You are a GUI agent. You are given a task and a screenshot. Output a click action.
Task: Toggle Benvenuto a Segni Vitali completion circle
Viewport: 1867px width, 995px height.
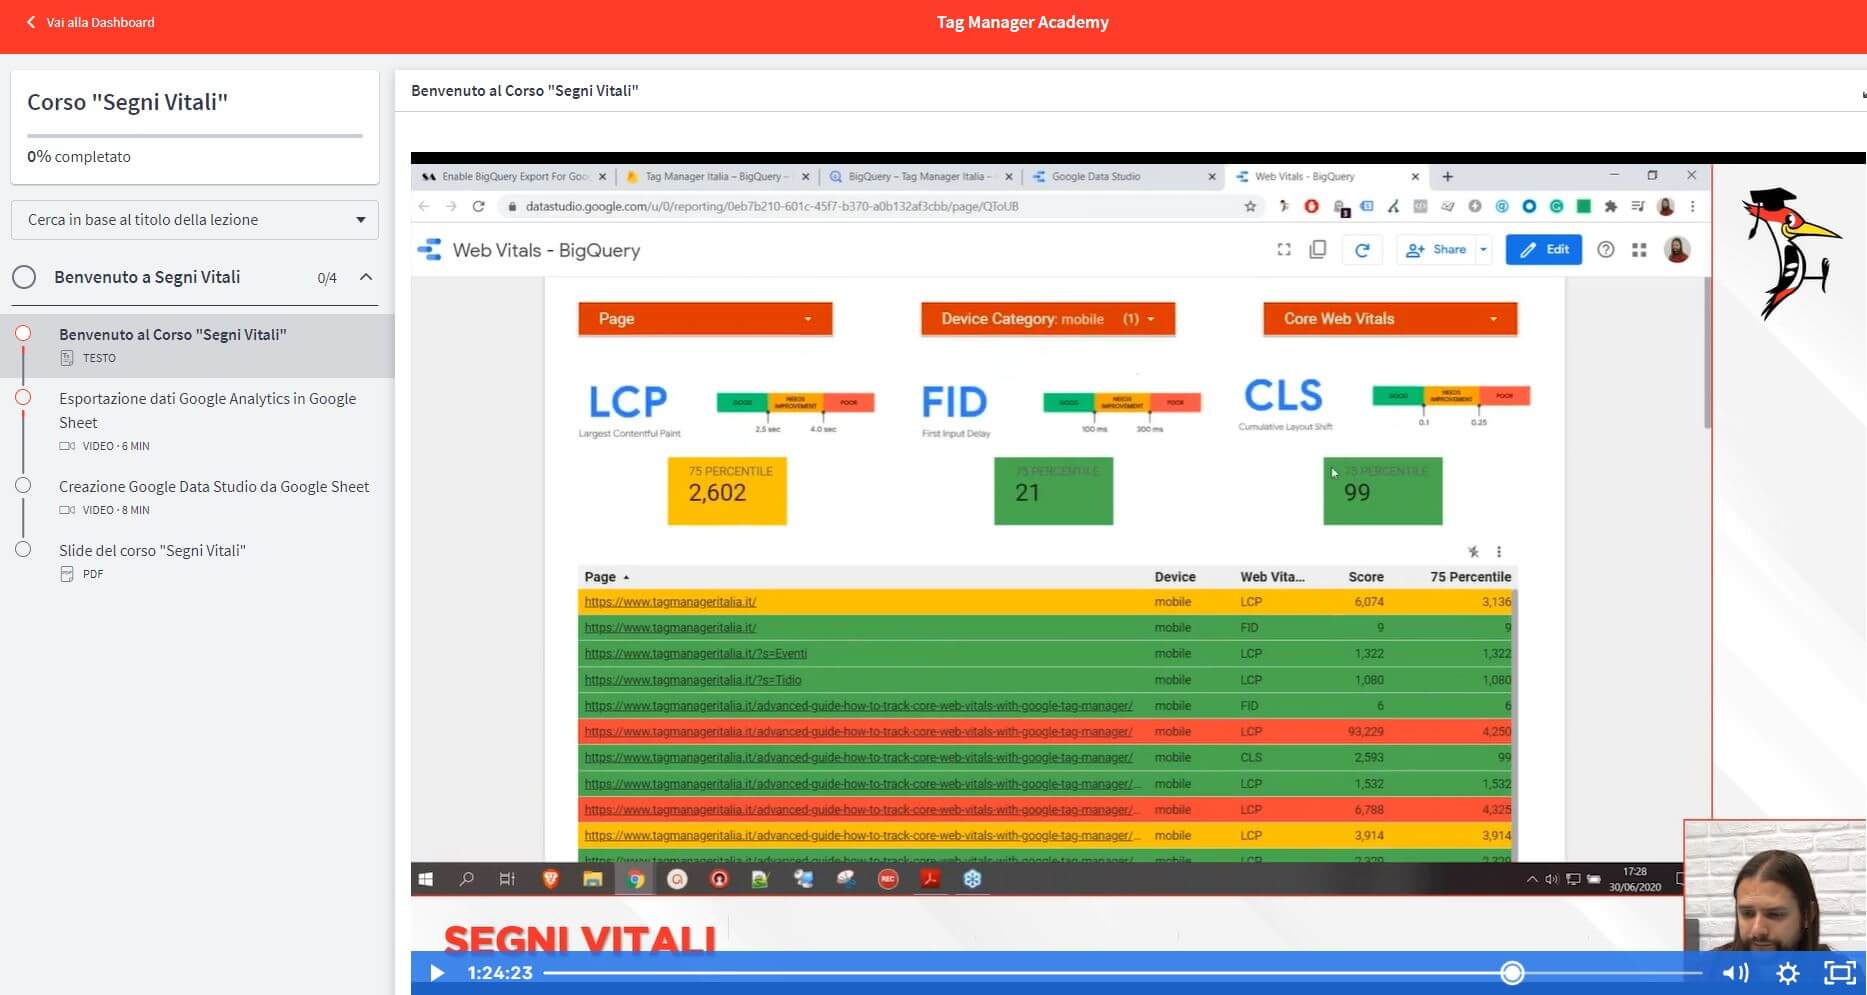click(24, 277)
